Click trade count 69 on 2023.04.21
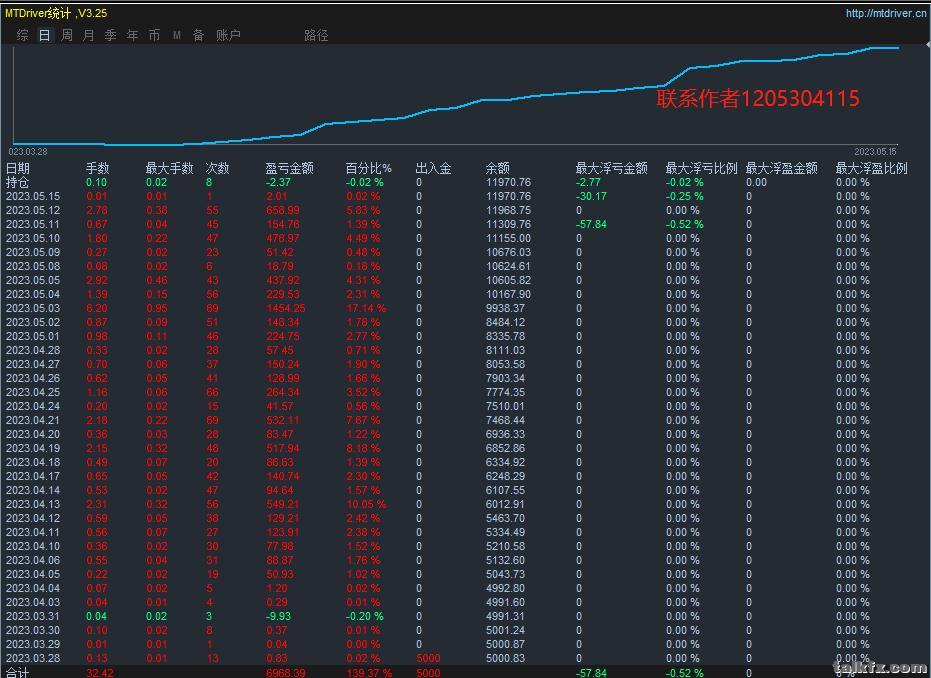931x678 pixels. [212, 420]
